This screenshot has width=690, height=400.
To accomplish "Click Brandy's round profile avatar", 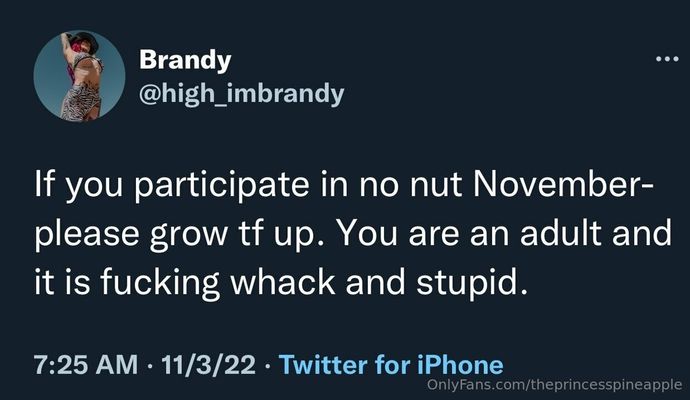I will (79, 75).
